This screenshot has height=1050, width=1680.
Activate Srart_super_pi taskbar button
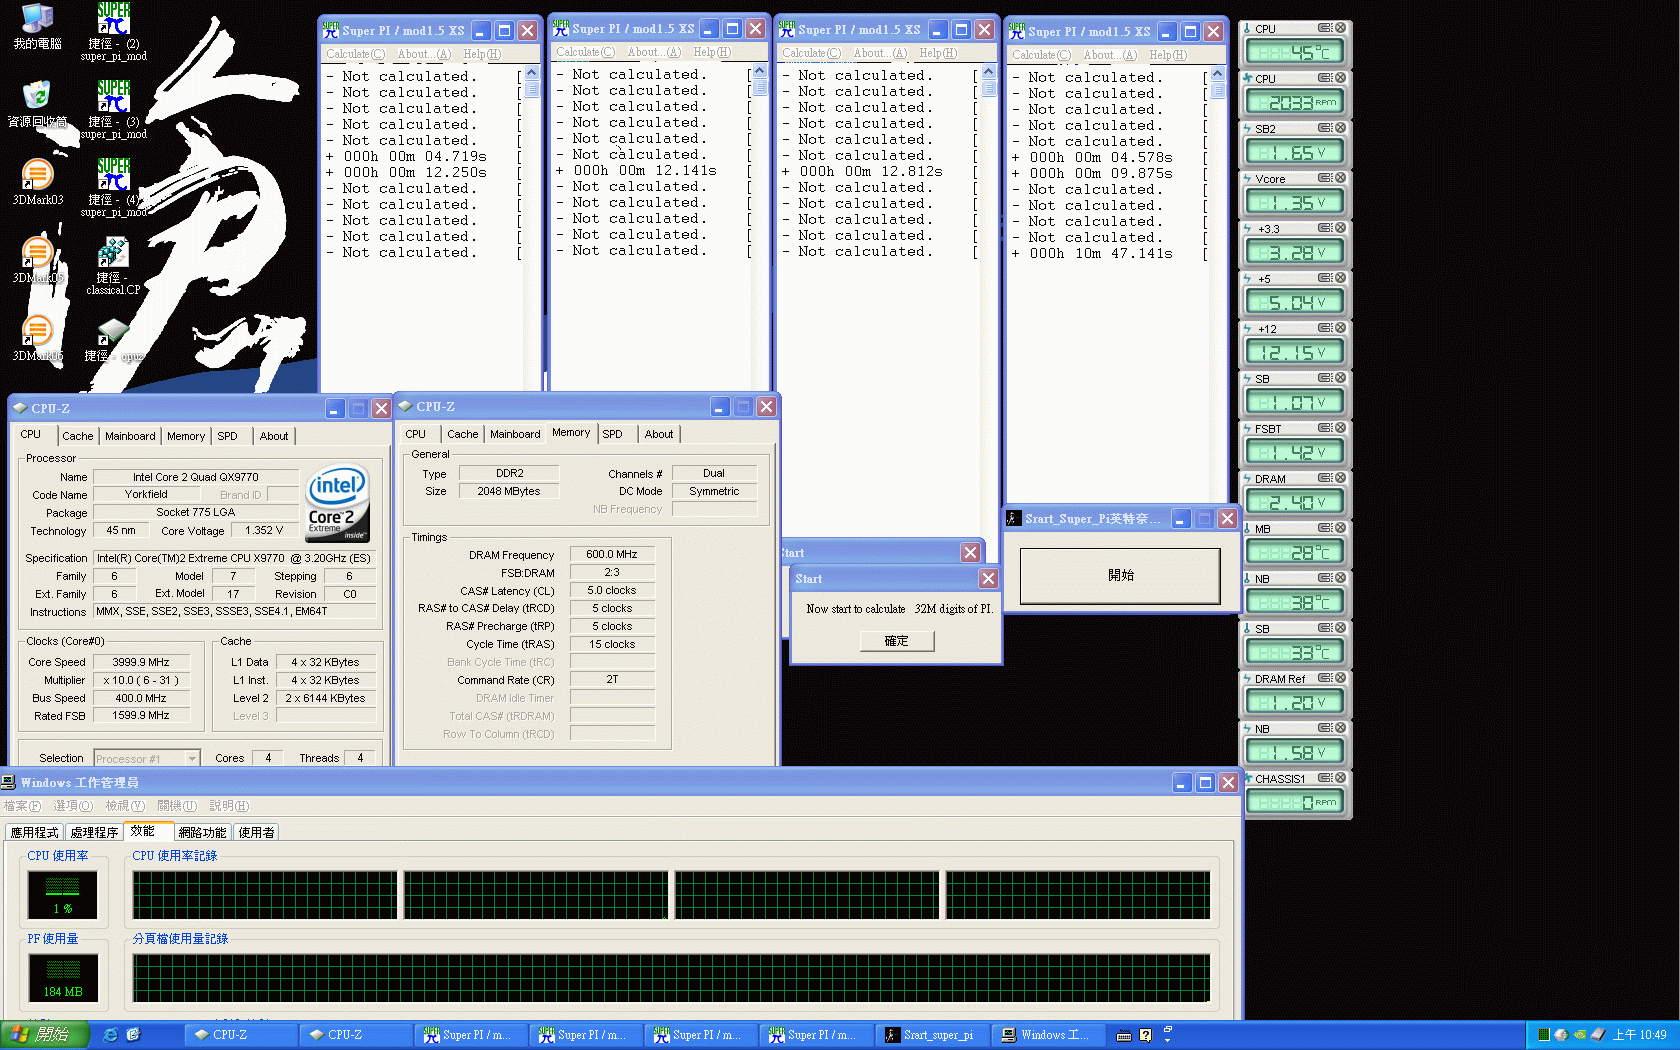tap(932, 1035)
